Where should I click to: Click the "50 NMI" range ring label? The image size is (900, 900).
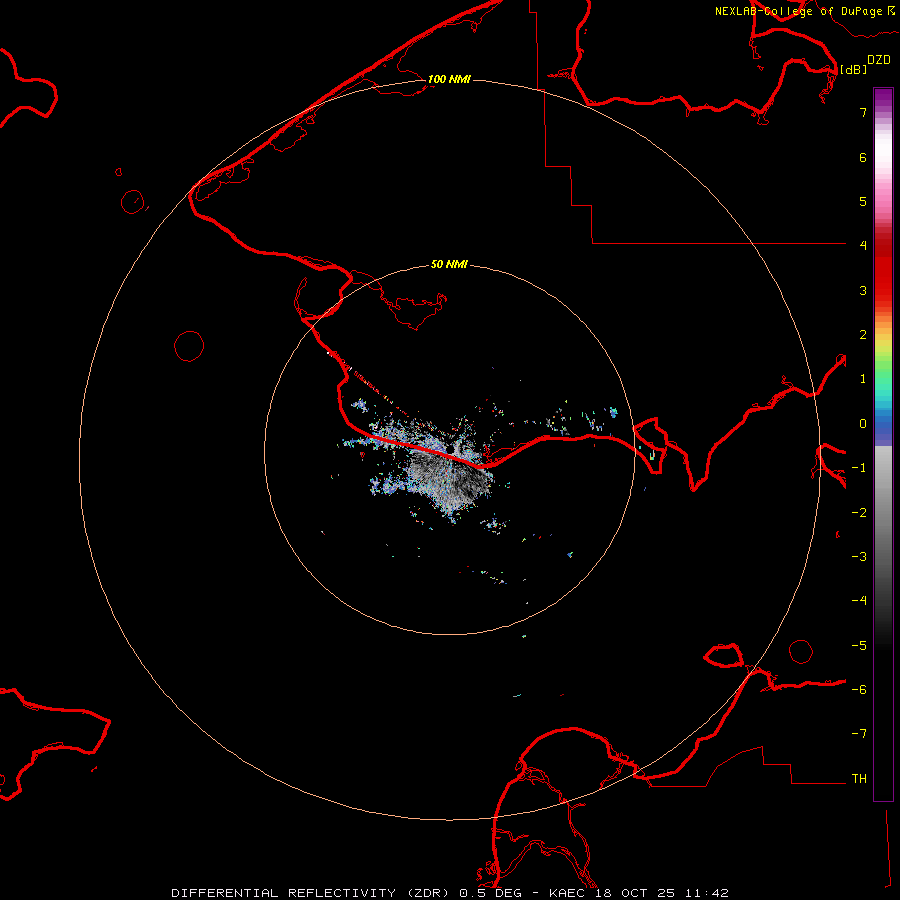pyautogui.click(x=449, y=264)
